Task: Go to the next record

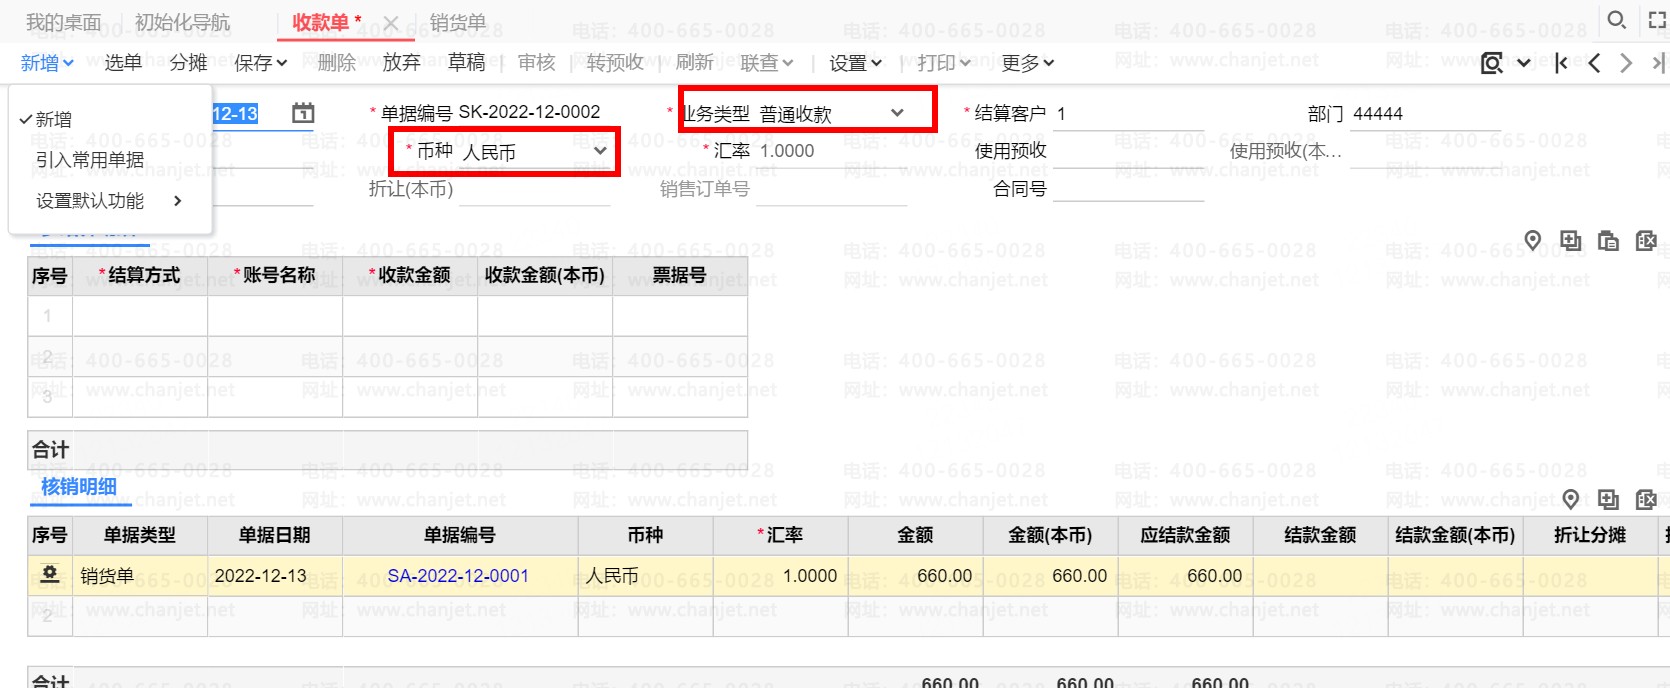Action: click(1626, 63)
